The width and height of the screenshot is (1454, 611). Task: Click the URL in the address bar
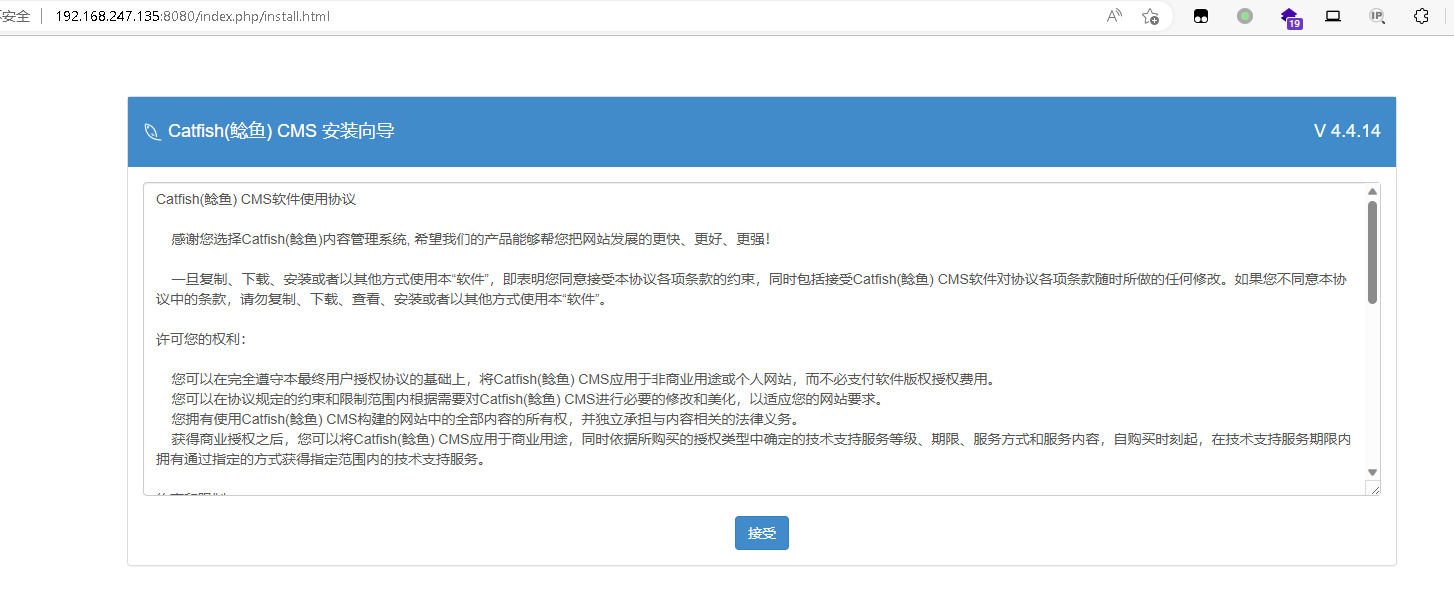[192, 16]
